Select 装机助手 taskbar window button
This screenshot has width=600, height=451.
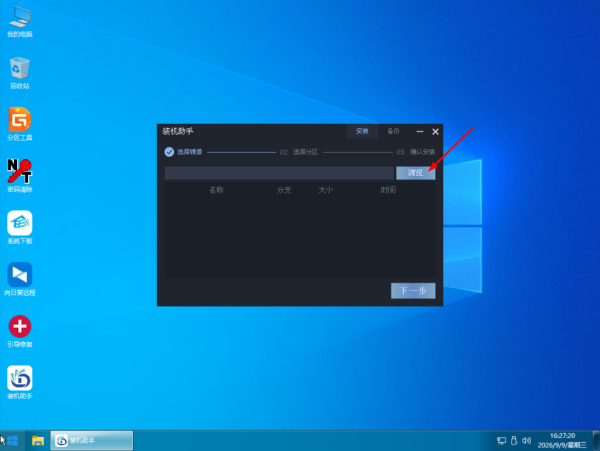92,441
